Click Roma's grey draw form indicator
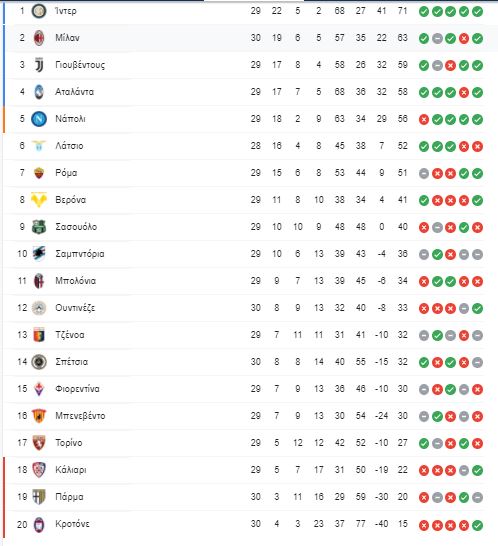Viewport: 498px width, 546px height. pos(424,173)
